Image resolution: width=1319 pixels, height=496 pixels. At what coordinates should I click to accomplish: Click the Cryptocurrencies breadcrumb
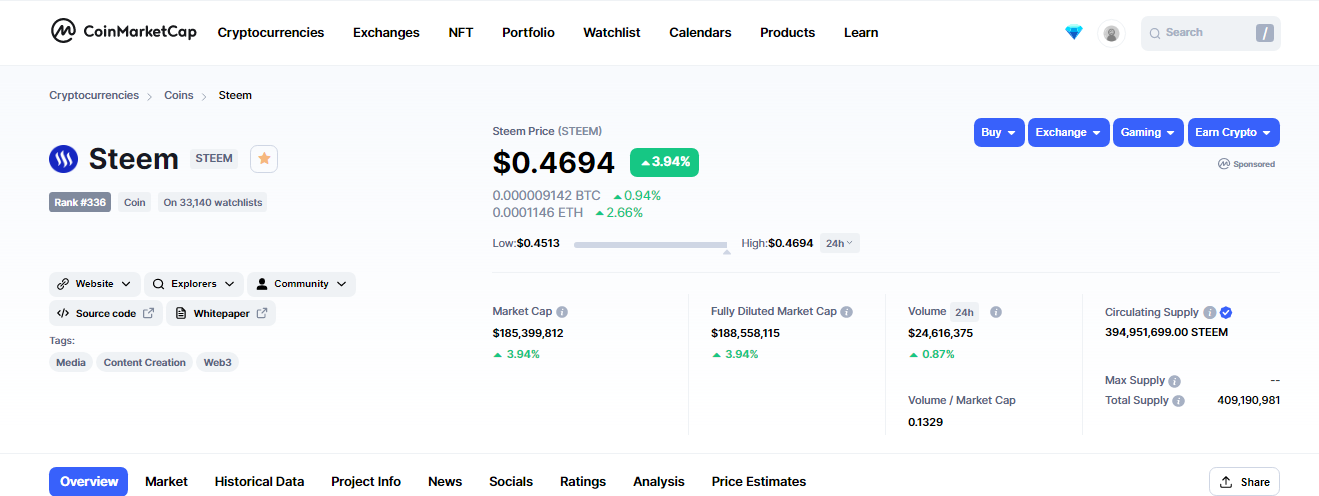(94, 95)
